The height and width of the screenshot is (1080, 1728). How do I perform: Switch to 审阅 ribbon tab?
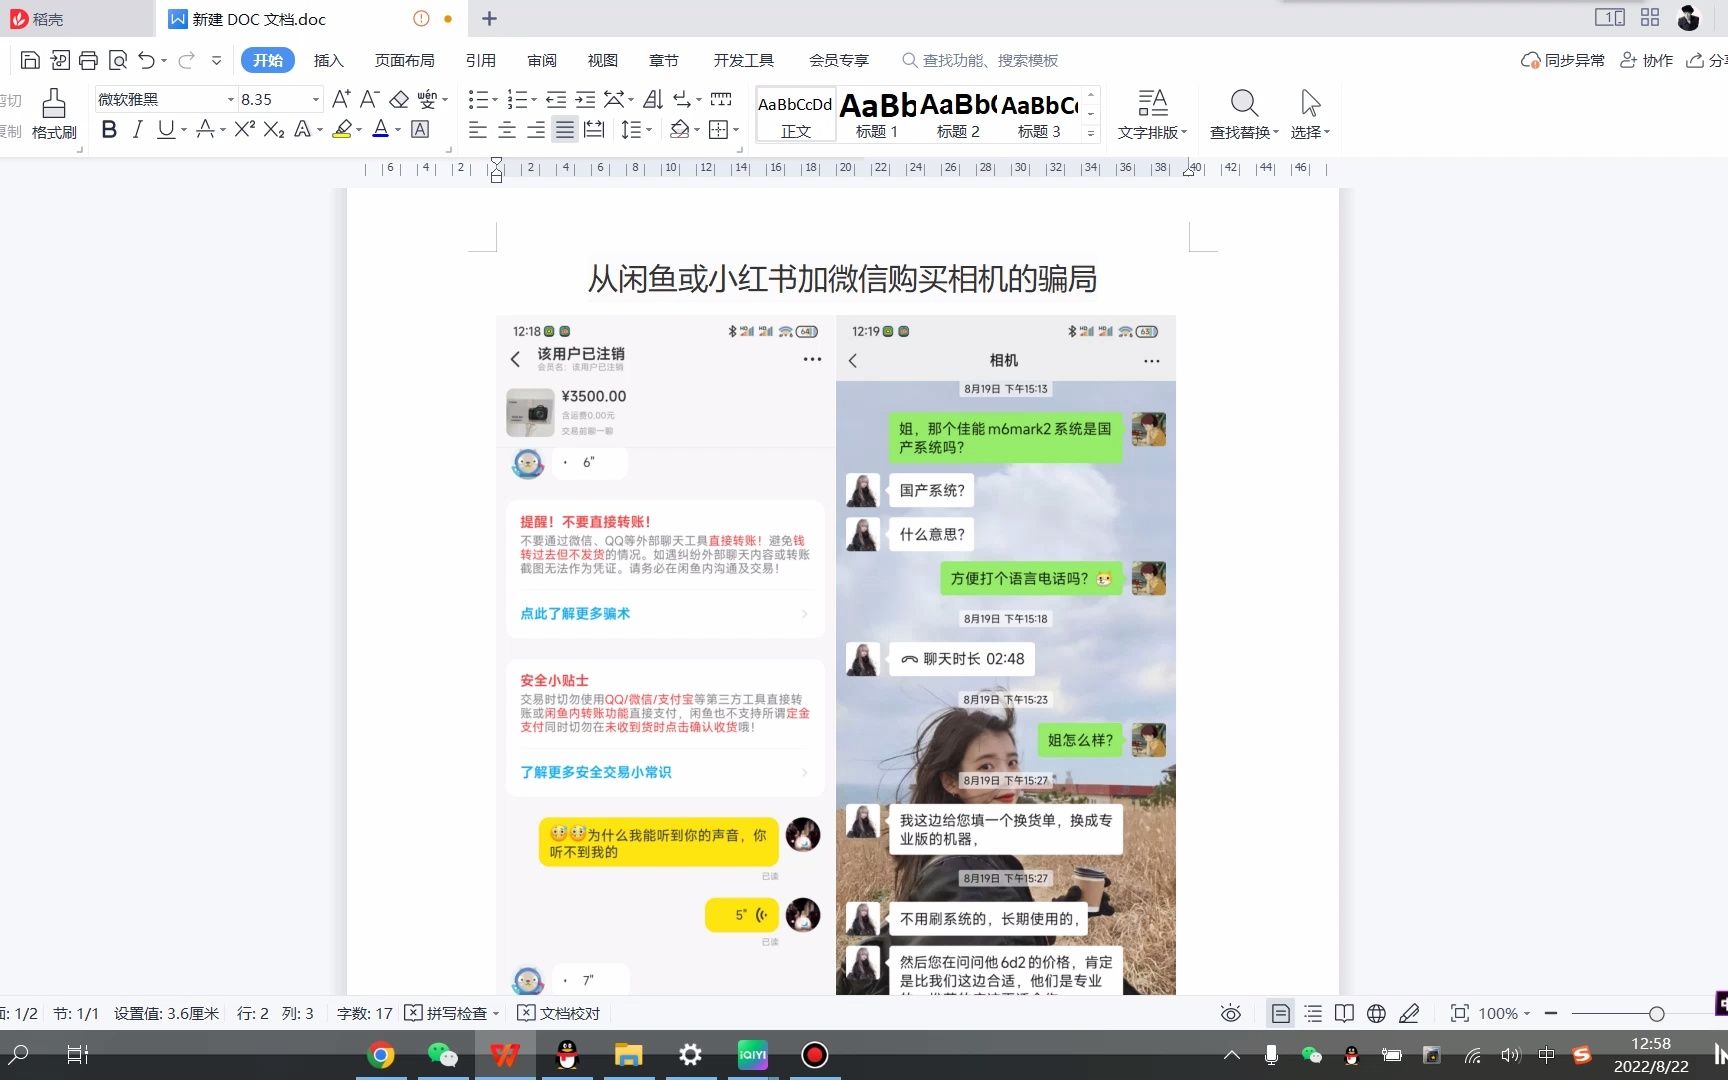click(x=542, y=60)
